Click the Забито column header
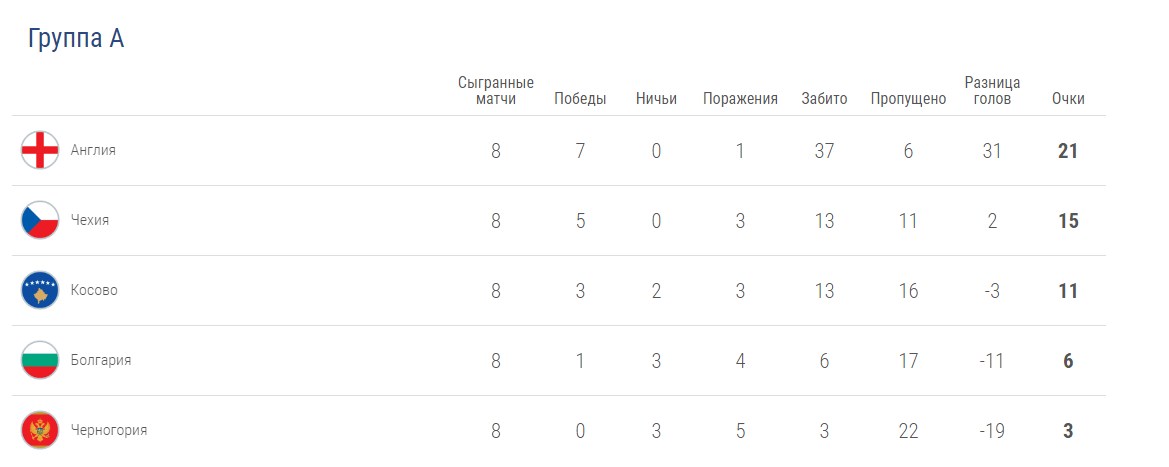The image size is (1169, 467). (x=824, y=99)
